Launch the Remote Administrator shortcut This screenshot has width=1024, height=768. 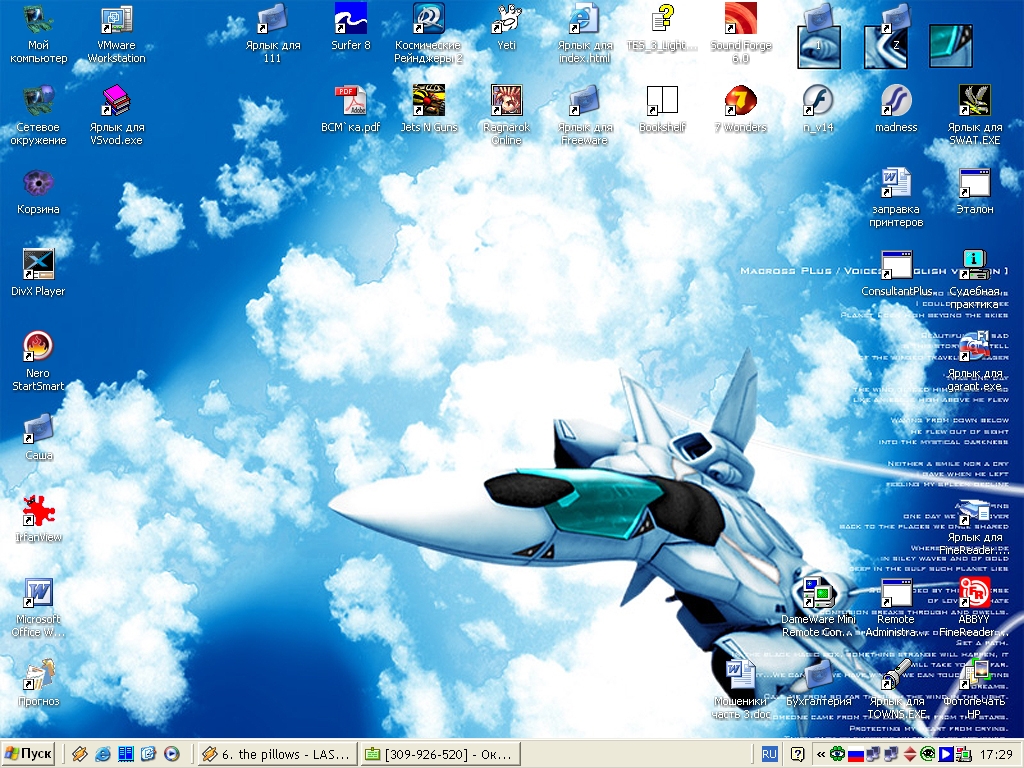click(896, 608)
